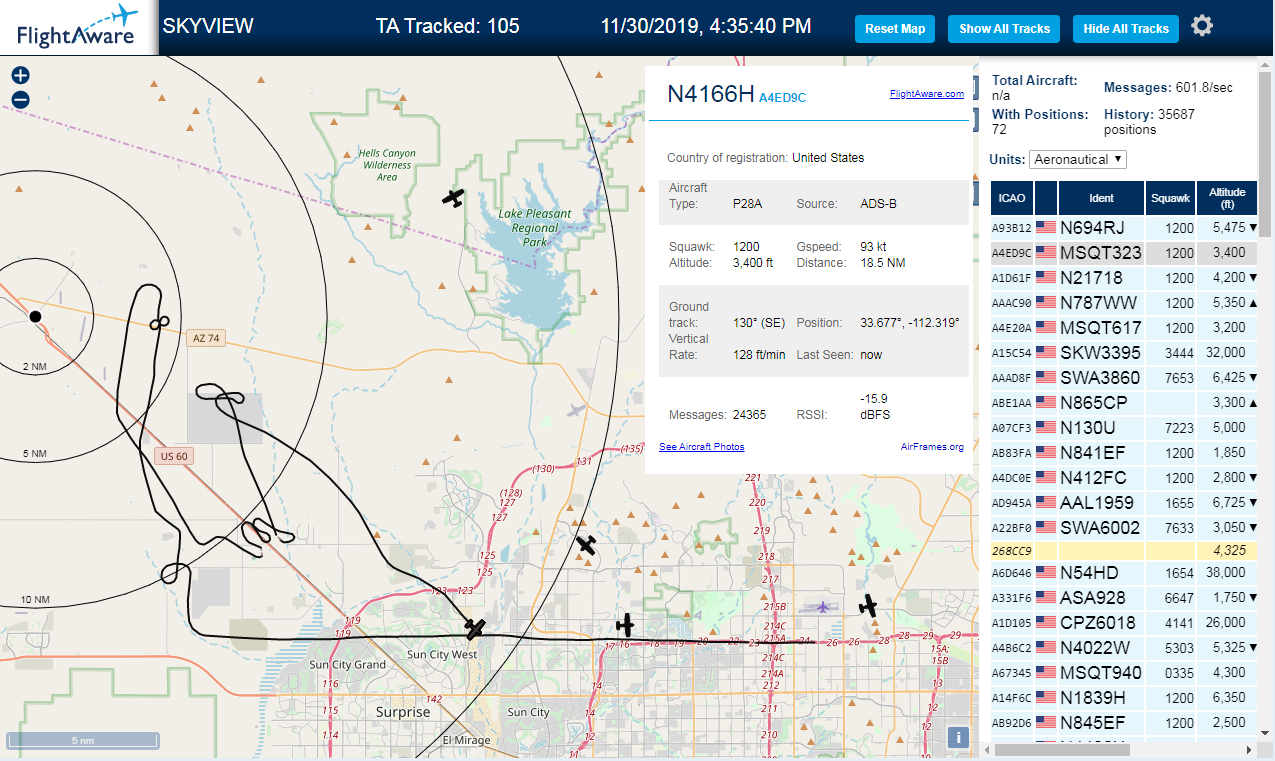The width and height of the screenshot is (1275, 761).
Task: Click the 5 nm map scale bar
Action: click(82, 741)
